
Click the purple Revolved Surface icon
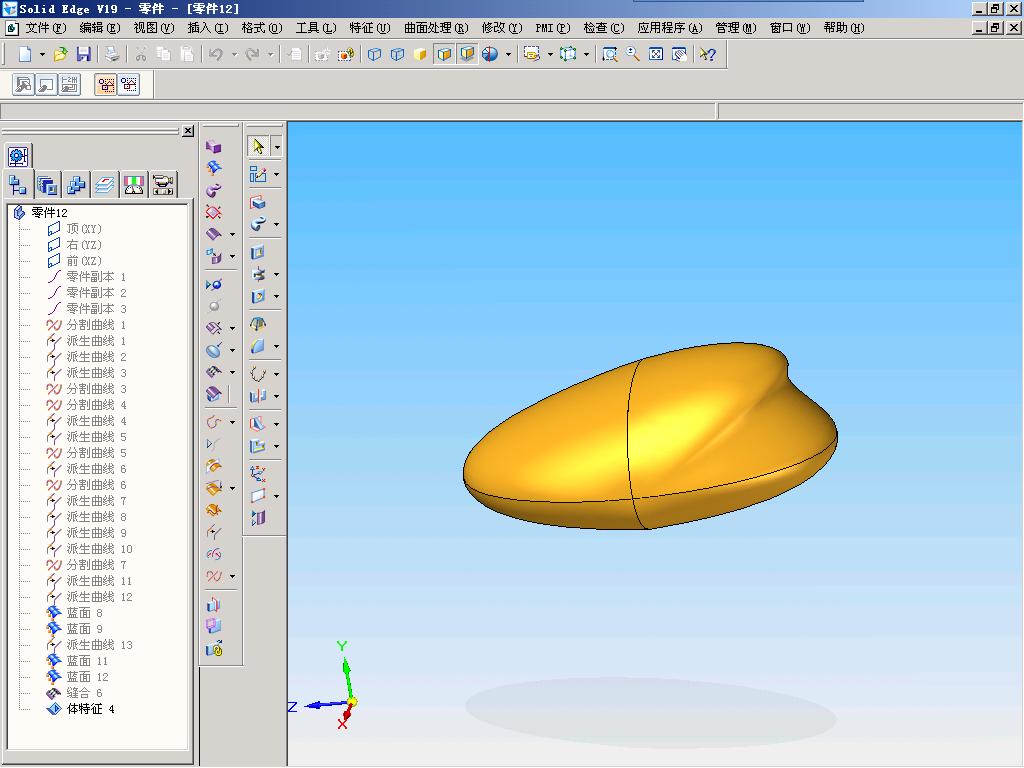pyautogui.click(x=214, y=191)
